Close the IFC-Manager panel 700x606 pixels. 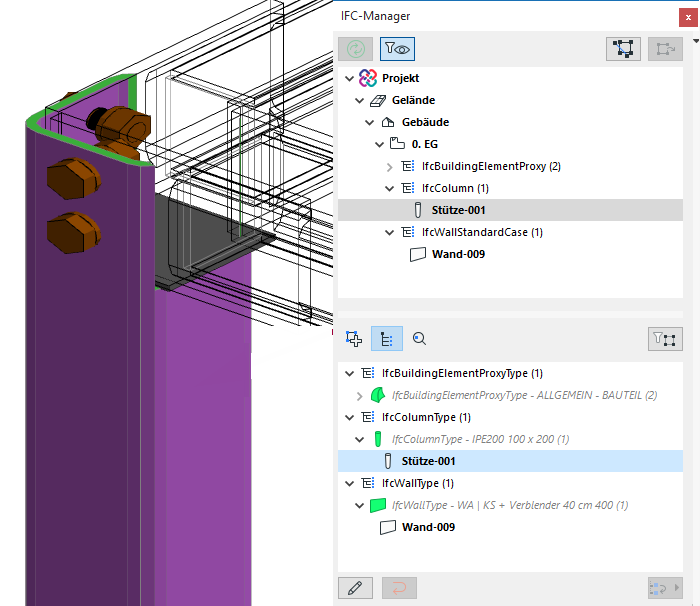pyautogui.click(x=688, y=18)
